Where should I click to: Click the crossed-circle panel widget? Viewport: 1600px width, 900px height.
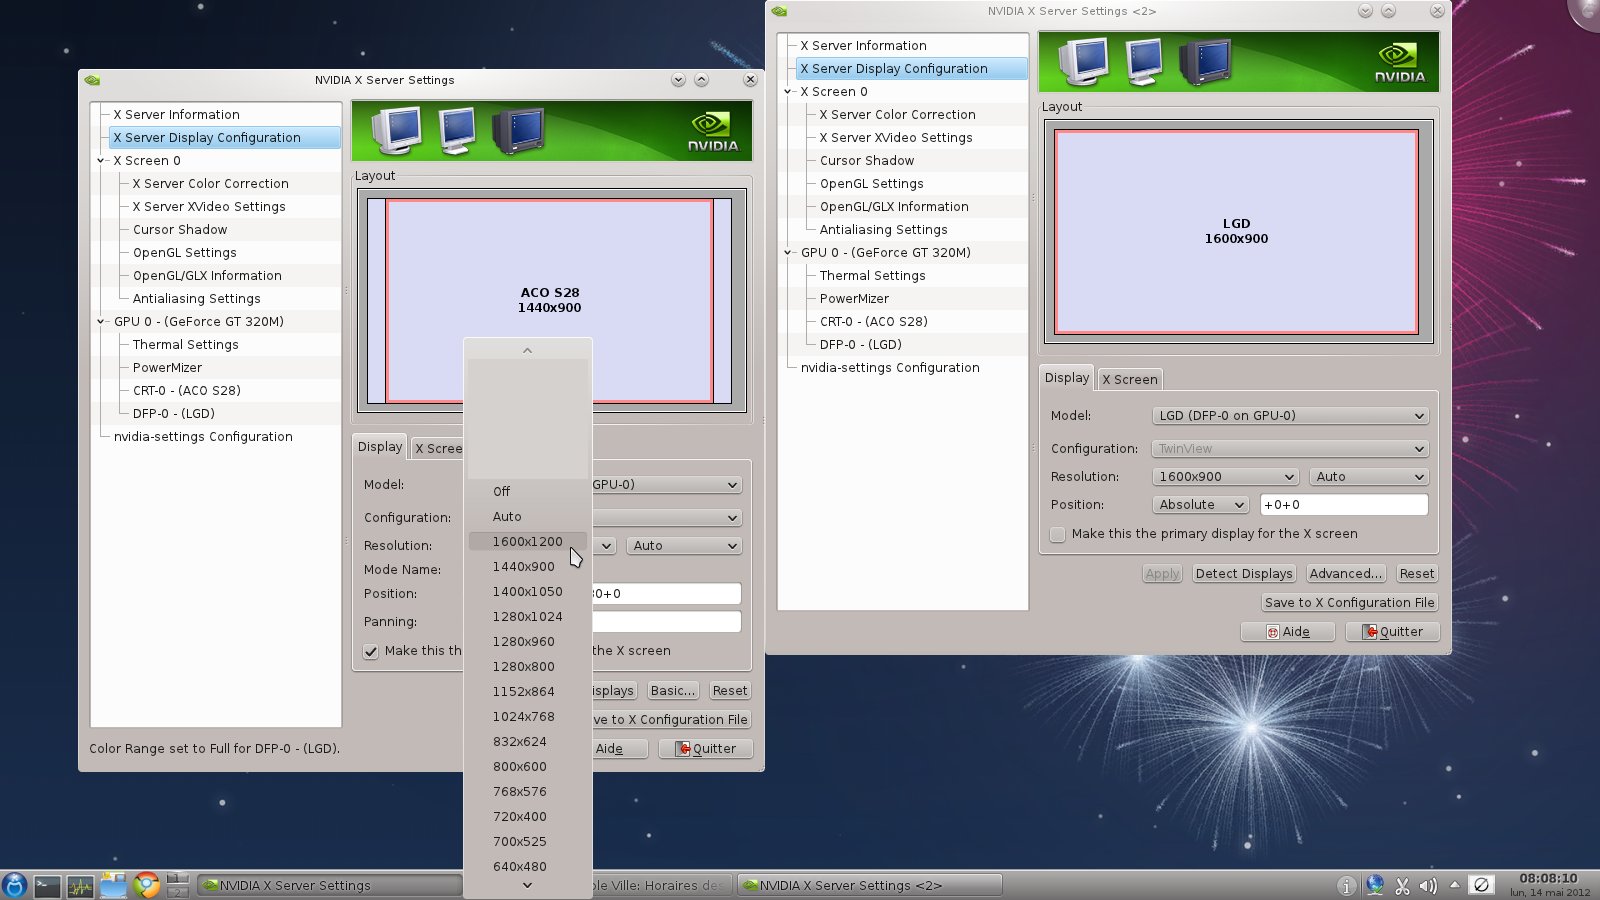1481,885
